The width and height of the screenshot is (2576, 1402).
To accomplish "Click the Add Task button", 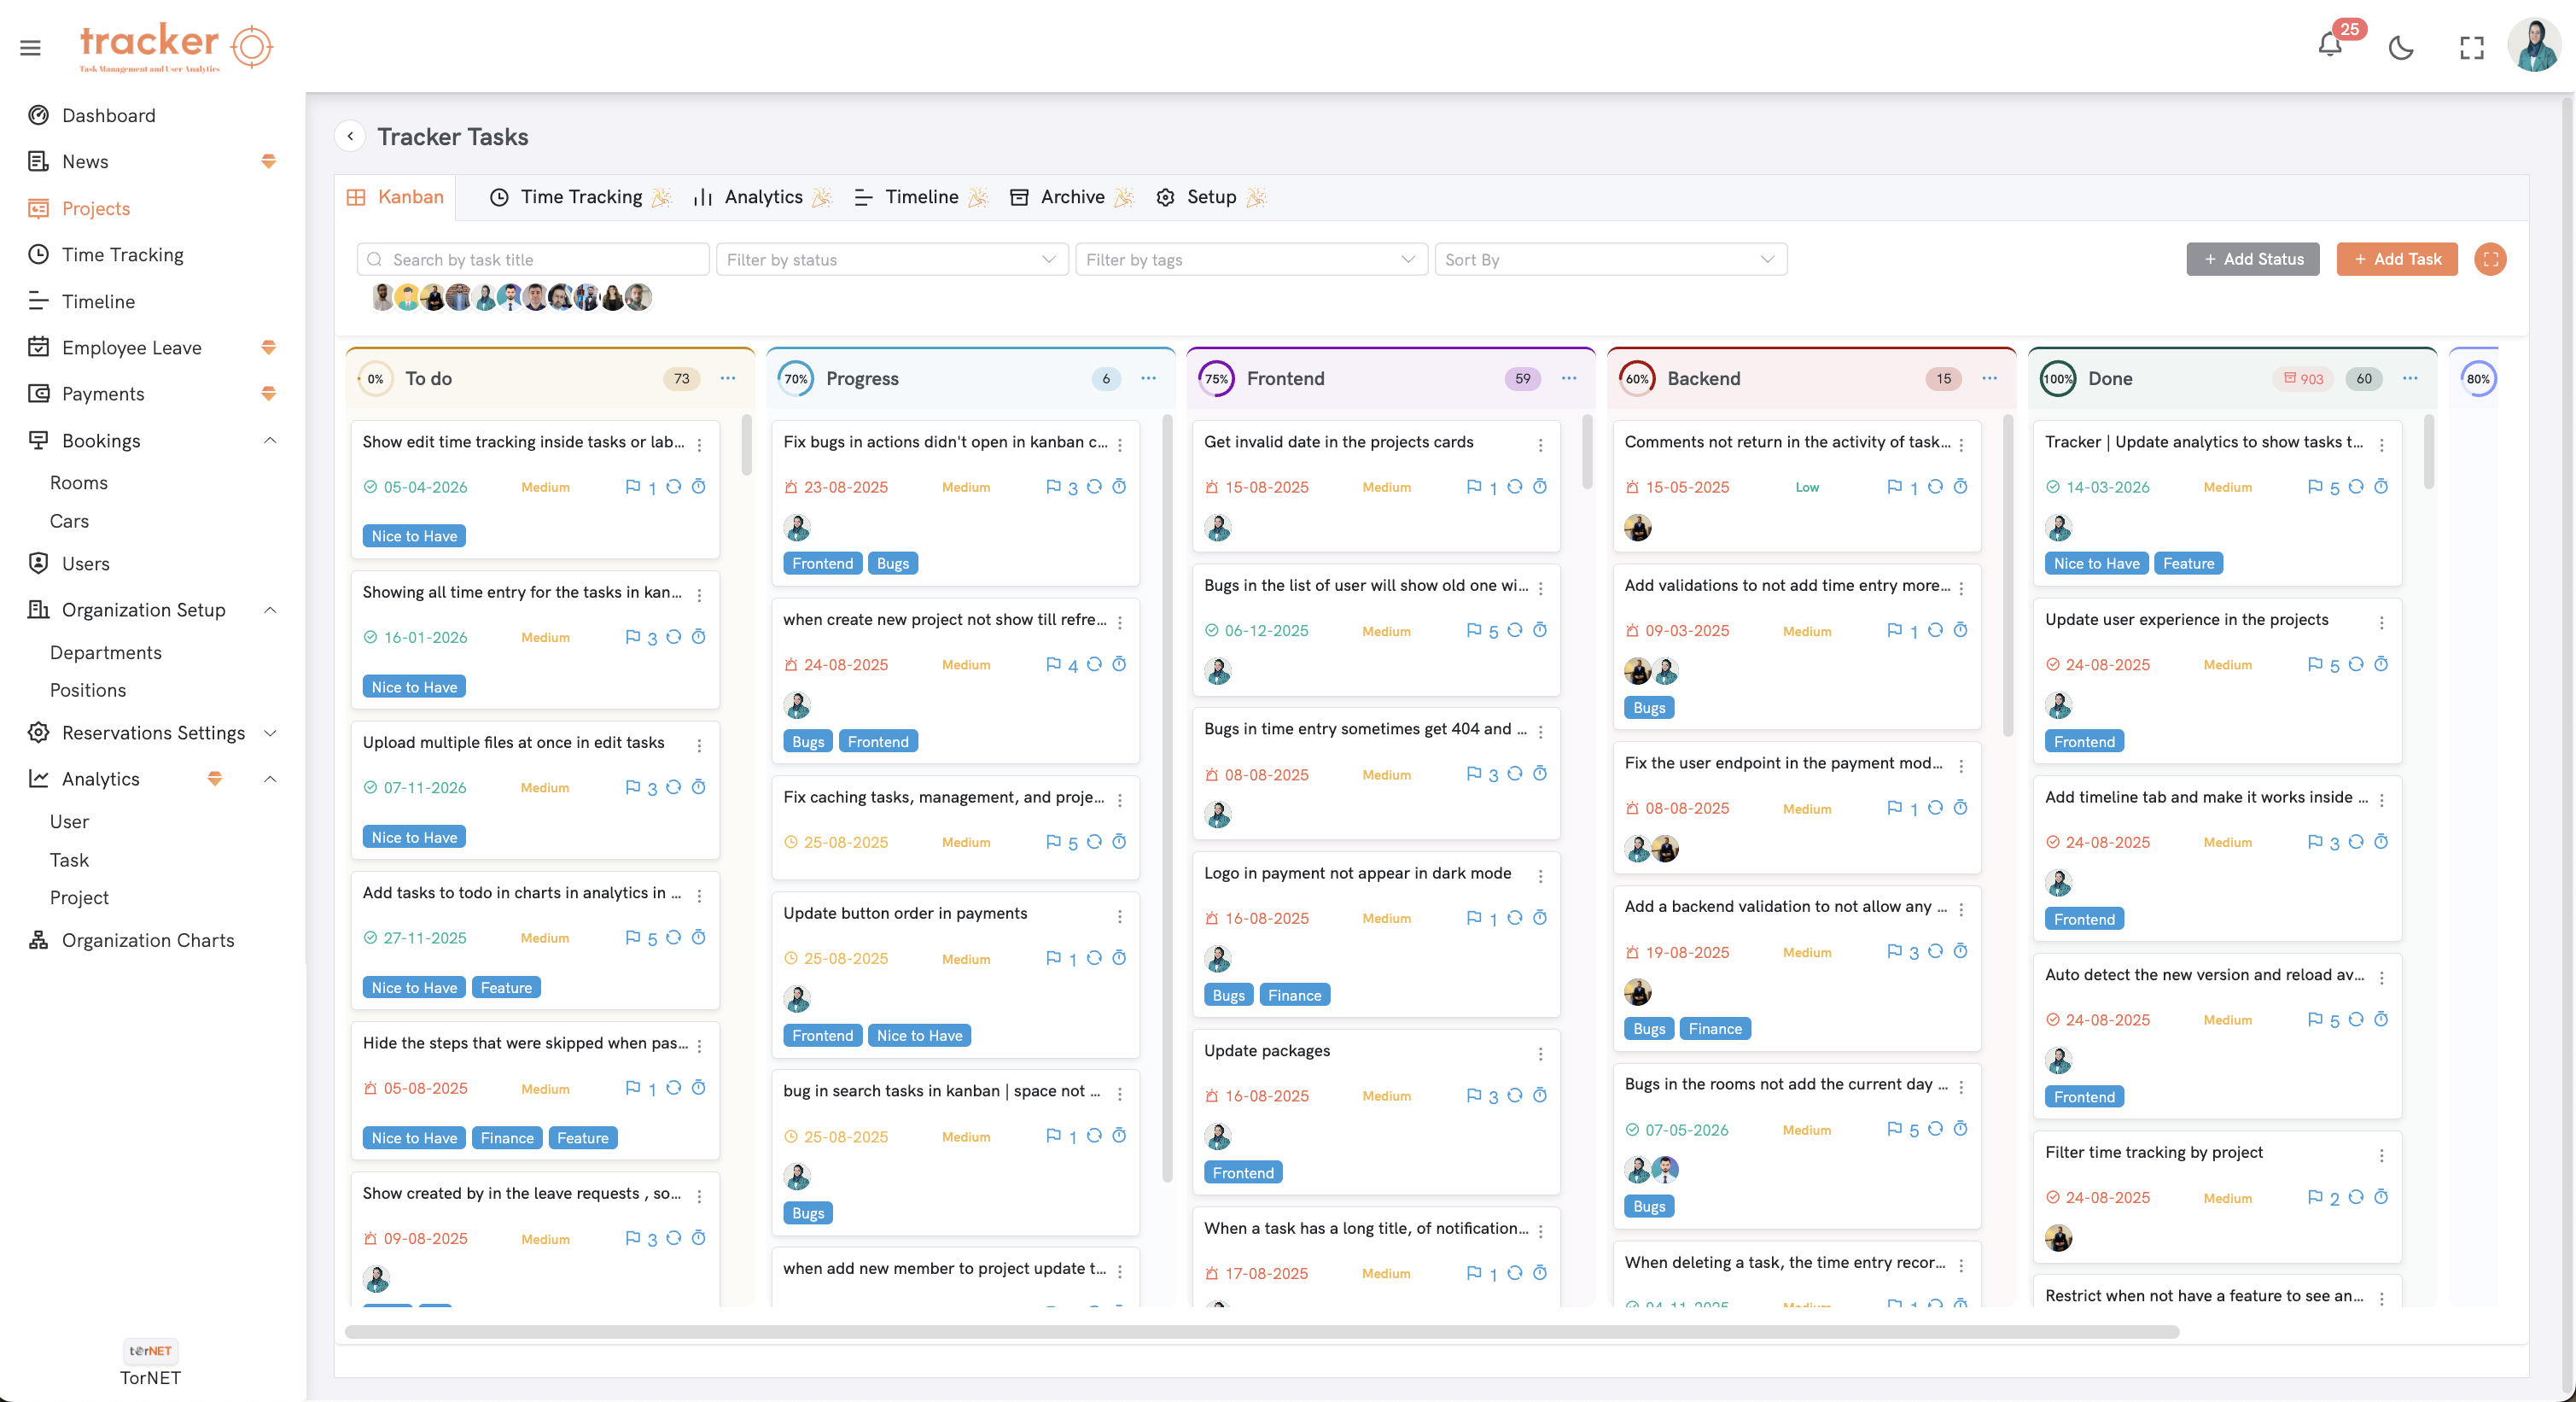I will (2397, 259).
